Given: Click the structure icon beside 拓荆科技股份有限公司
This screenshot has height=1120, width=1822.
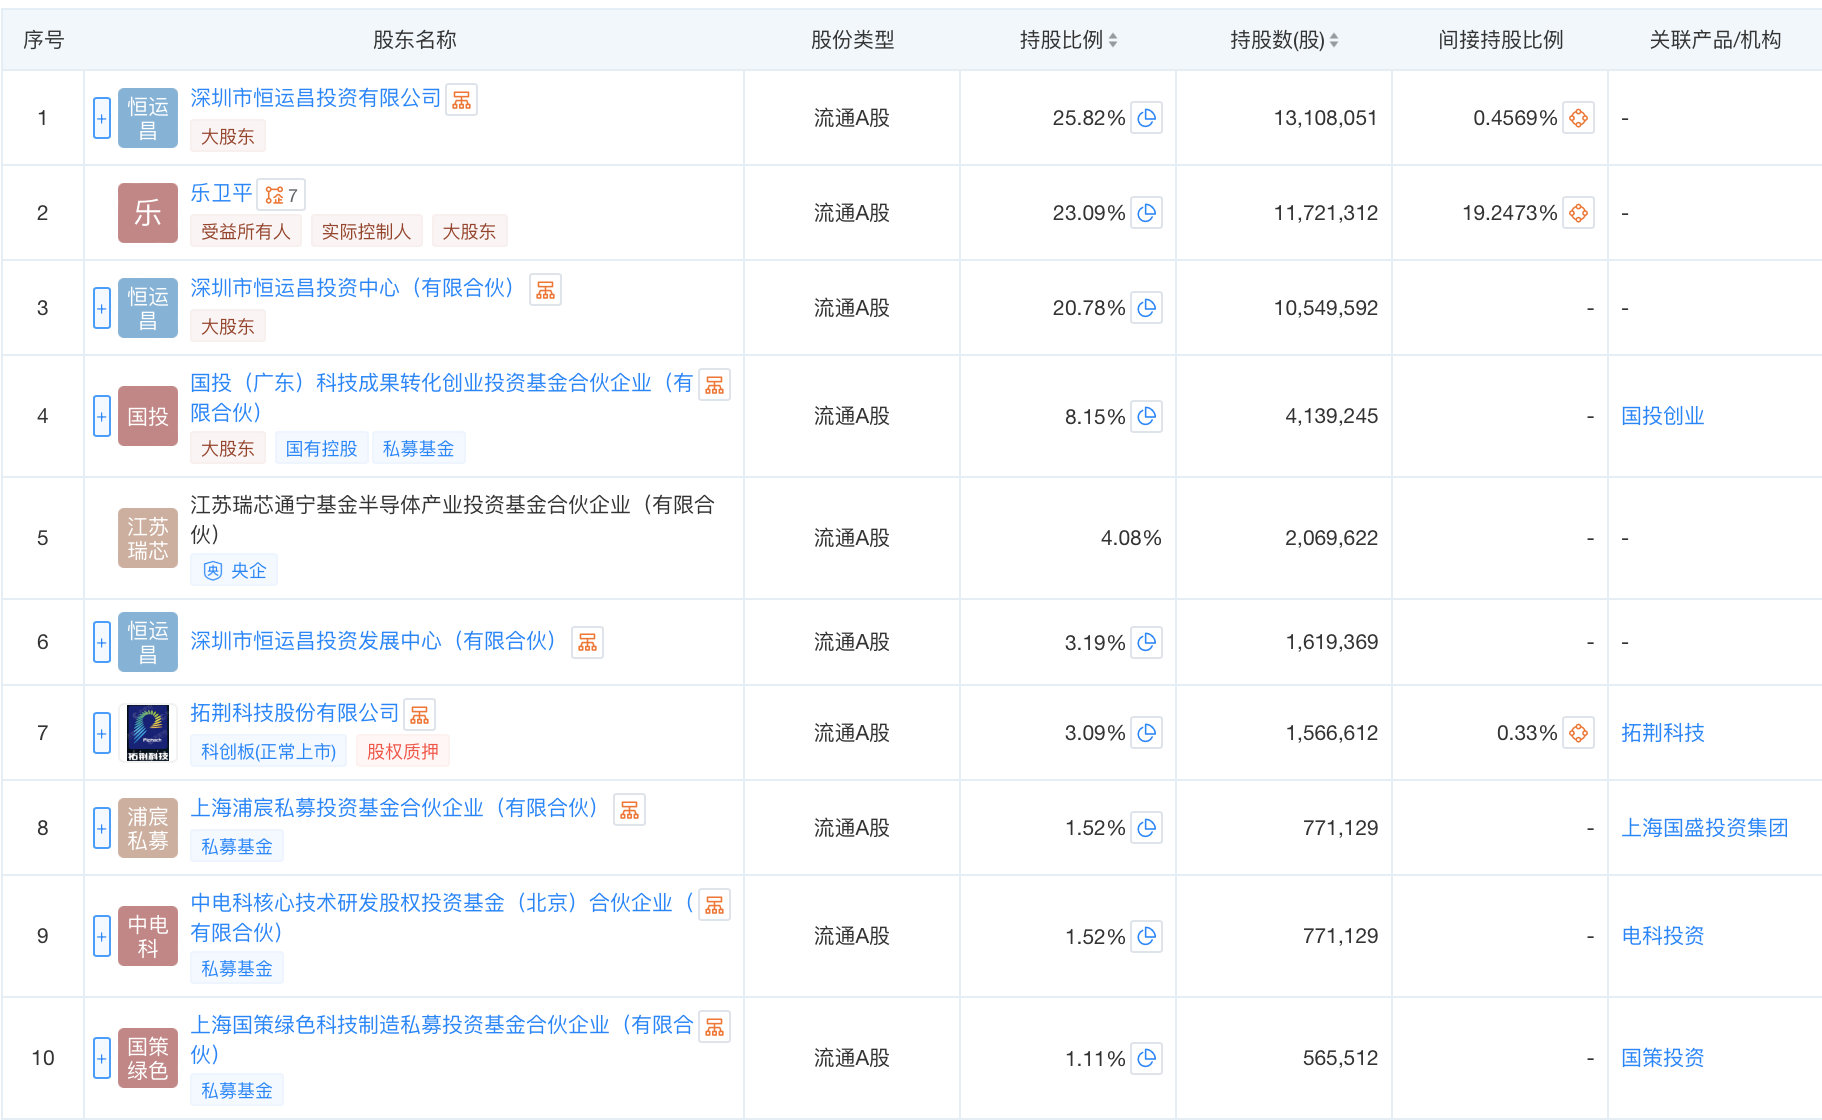Looking at the screenshot, I should coord(419,715).
